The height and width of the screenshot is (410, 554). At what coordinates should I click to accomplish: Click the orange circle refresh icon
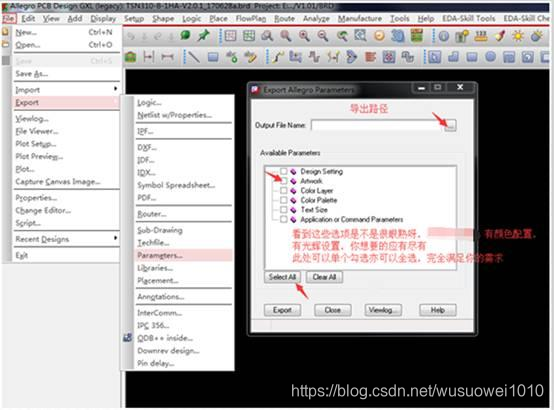click(x=379, y=36)
